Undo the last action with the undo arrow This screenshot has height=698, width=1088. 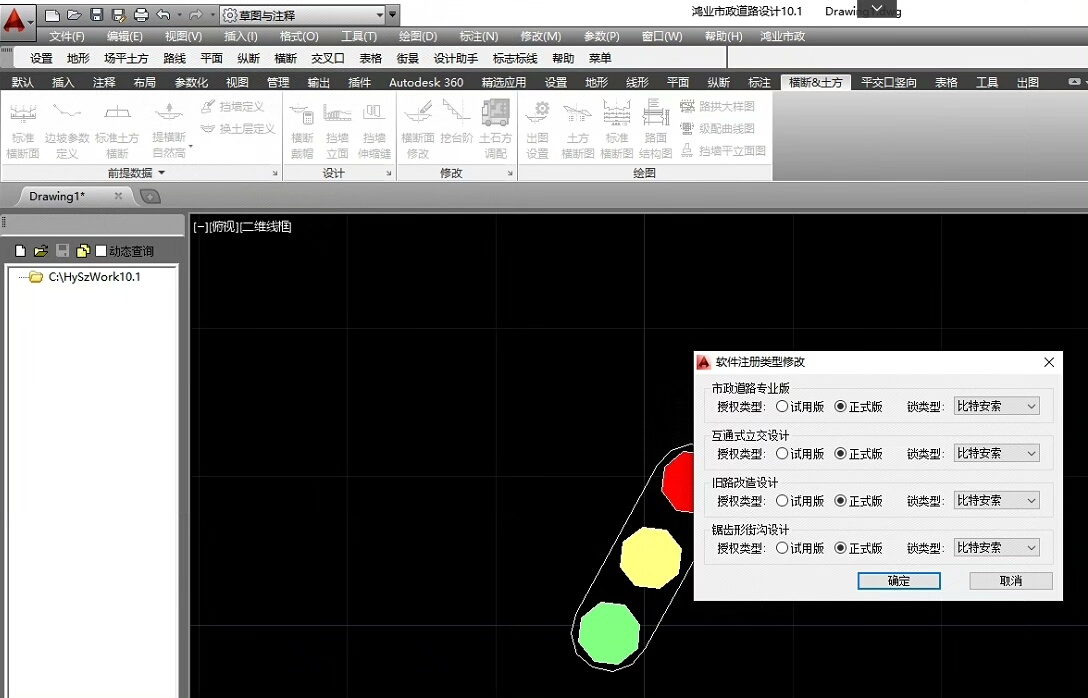point(164,15)
